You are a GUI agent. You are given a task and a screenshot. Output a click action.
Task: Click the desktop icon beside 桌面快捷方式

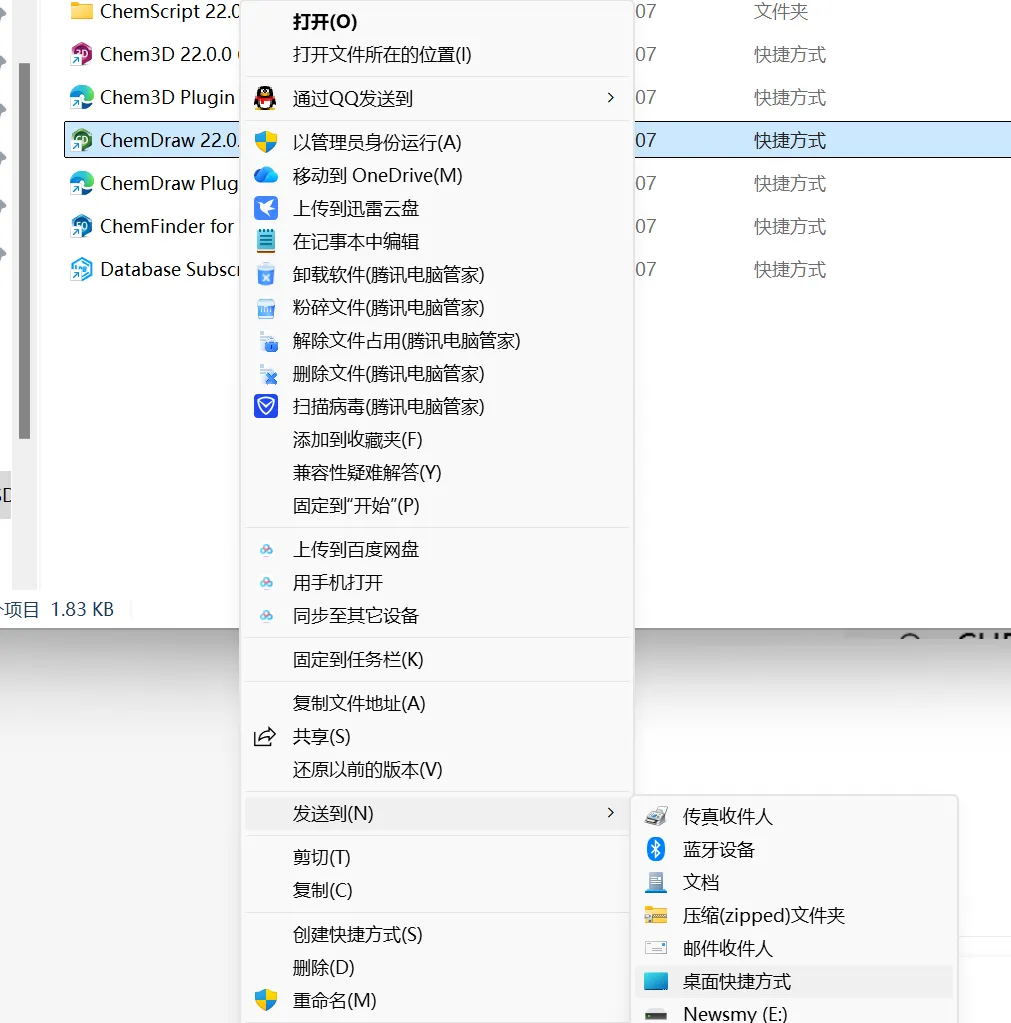pos(656,981)
